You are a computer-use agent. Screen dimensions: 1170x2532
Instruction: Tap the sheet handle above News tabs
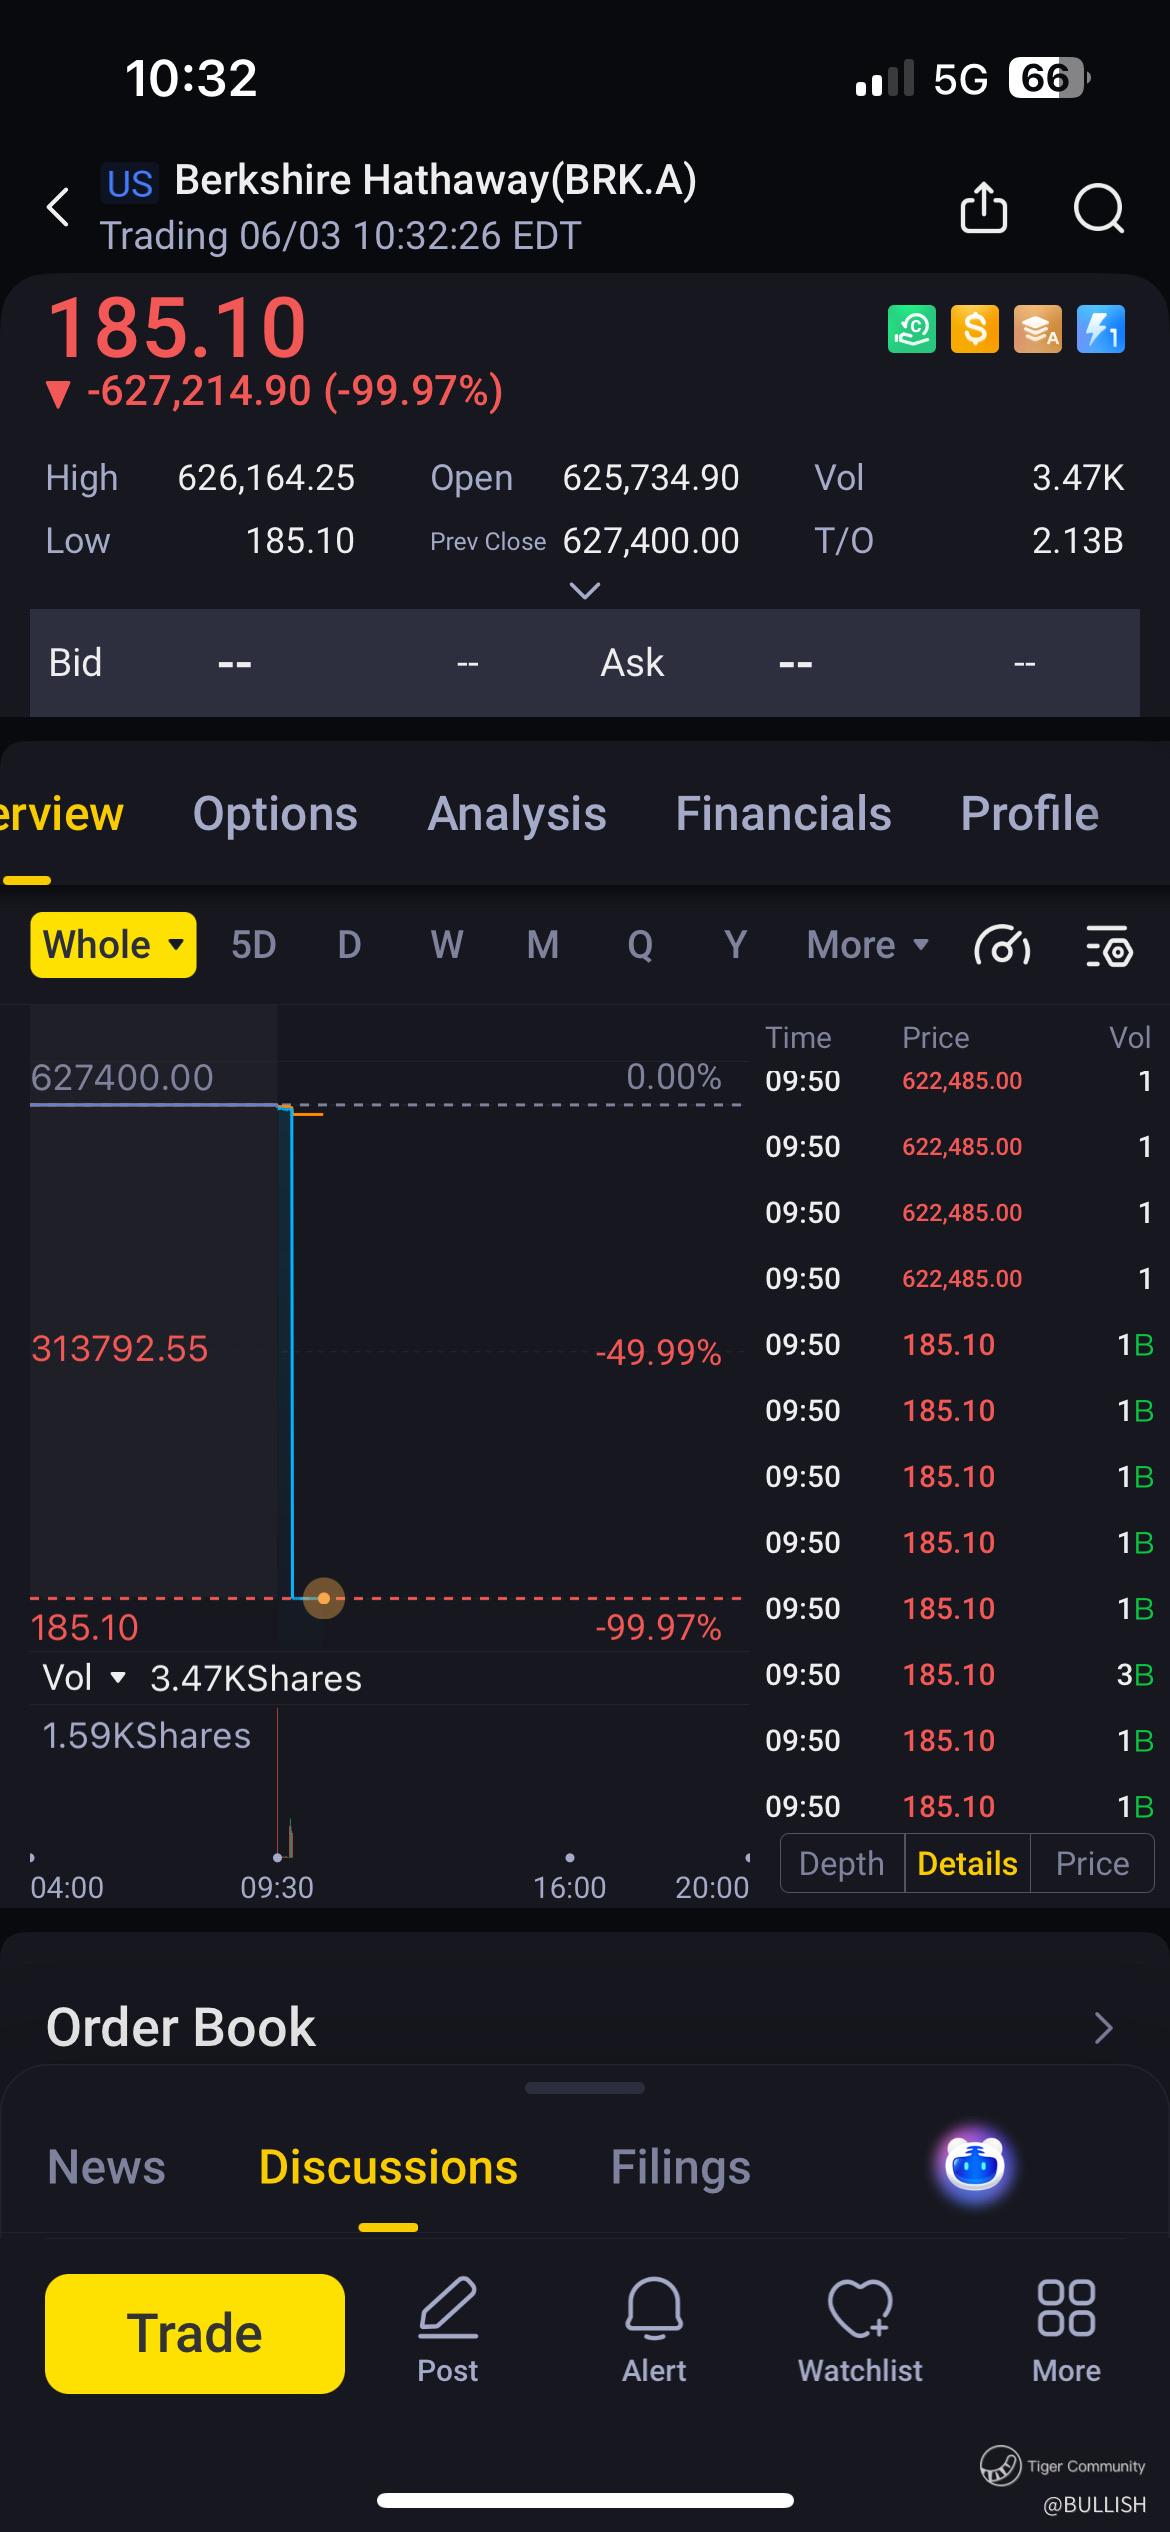(585, 2088)
